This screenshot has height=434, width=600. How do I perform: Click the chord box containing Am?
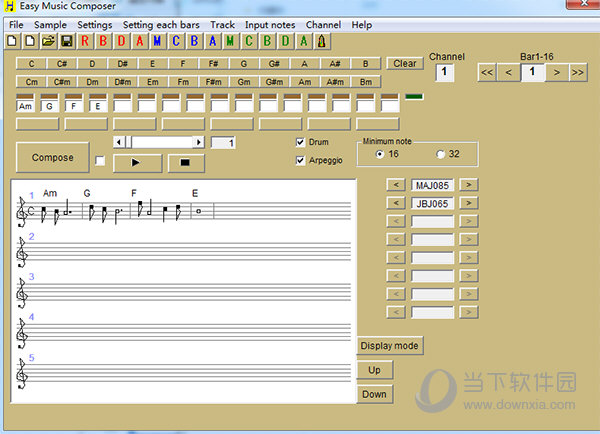[25, 106]
